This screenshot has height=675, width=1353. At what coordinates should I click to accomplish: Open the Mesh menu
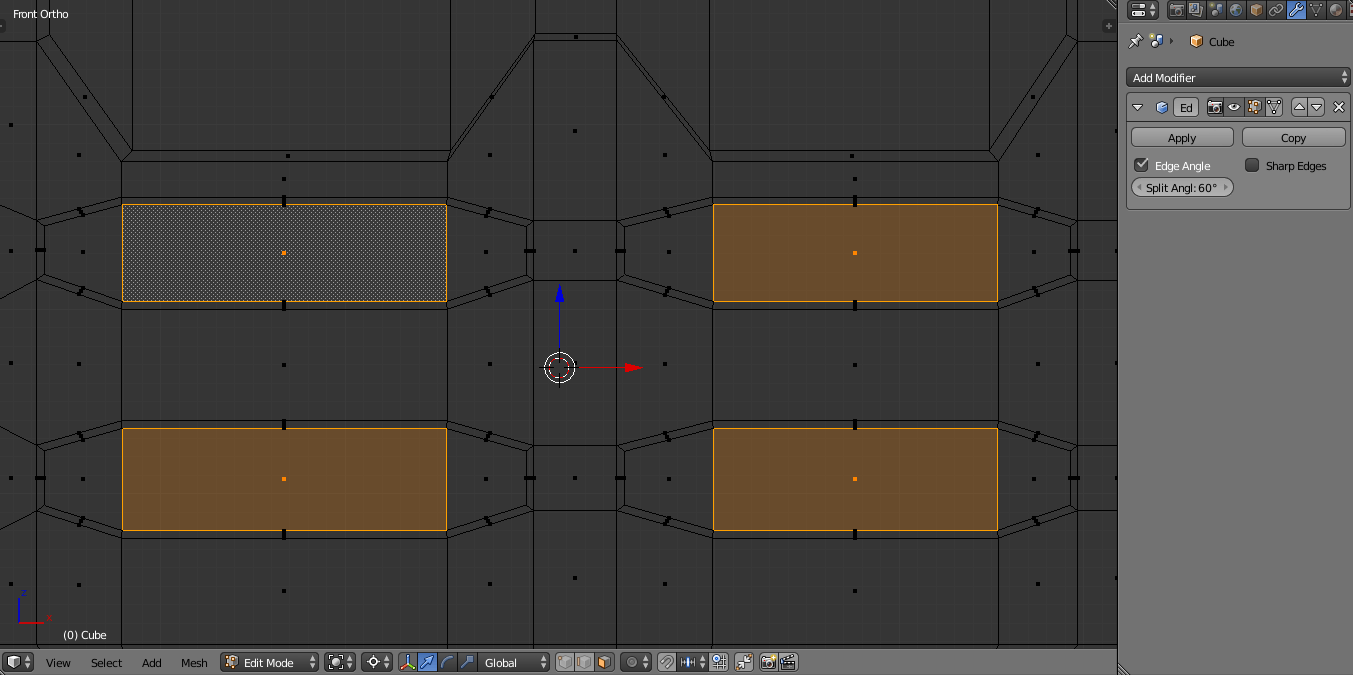pyautogui.click(x=194, y=663)
